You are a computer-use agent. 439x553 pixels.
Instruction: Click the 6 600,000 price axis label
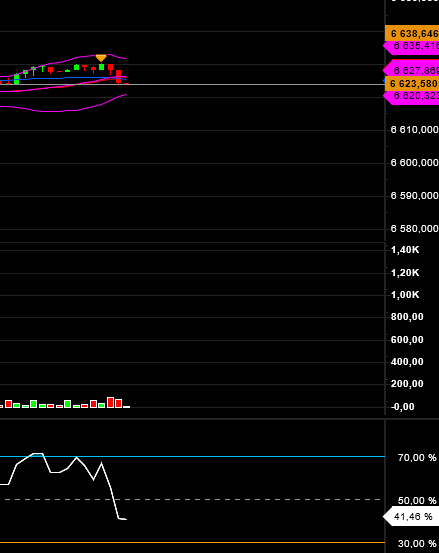click(x=414, y=163)
